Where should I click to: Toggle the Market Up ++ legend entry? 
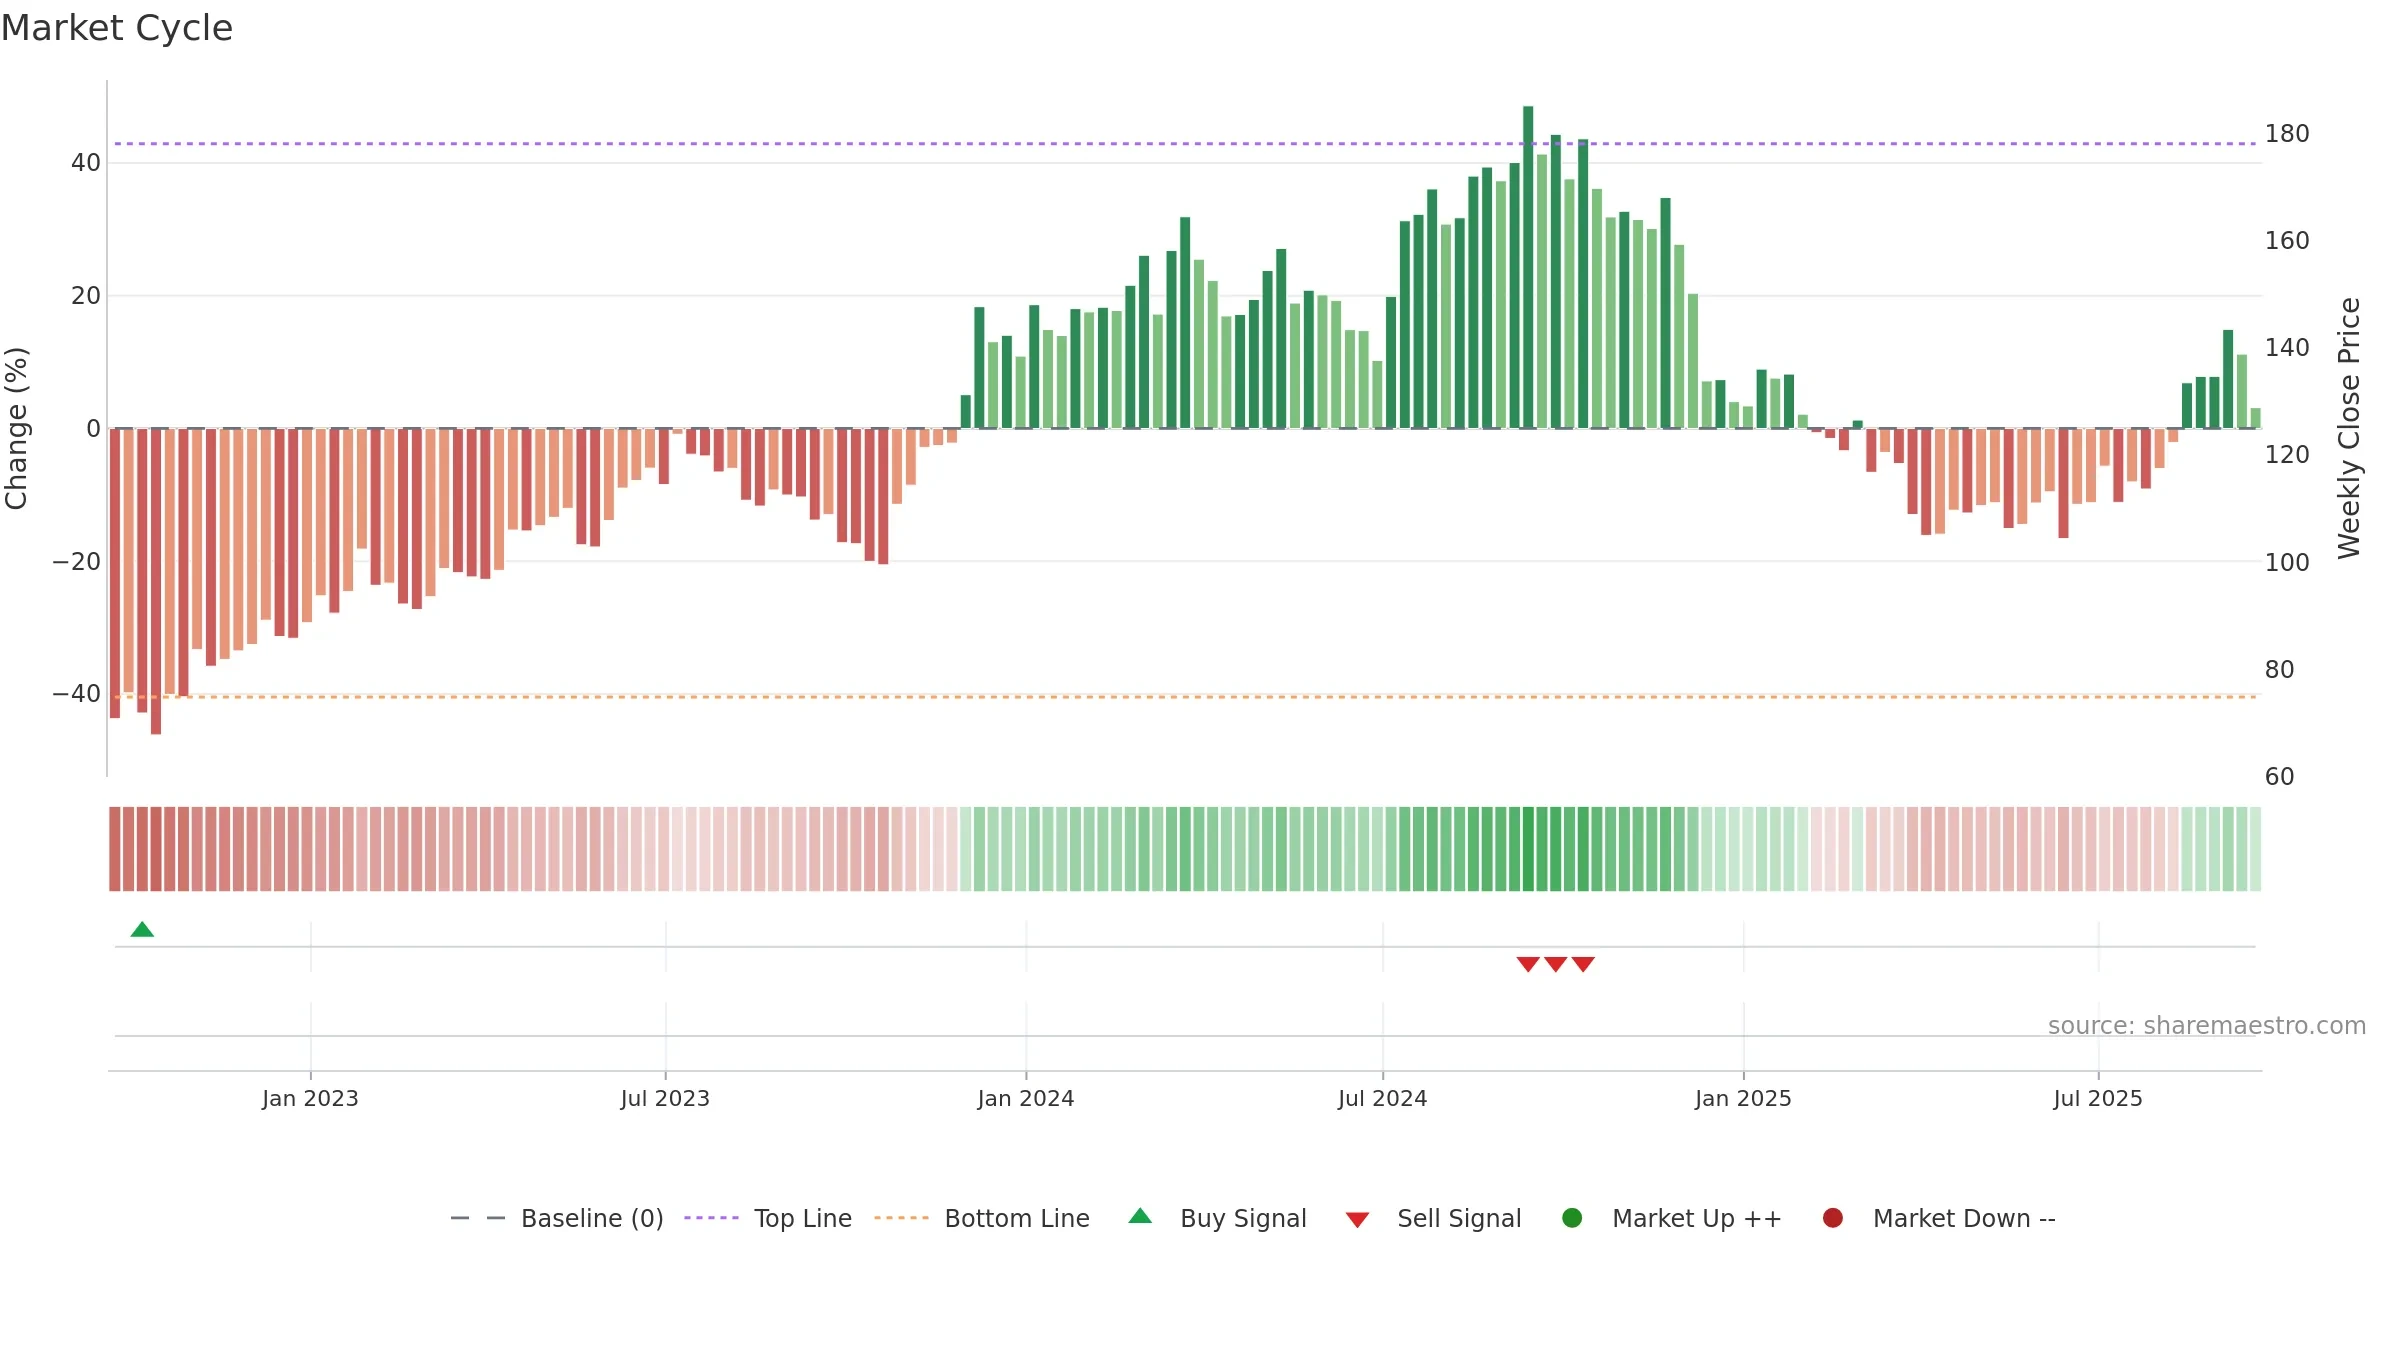pyautogui.click(x=1672, y=1218)
